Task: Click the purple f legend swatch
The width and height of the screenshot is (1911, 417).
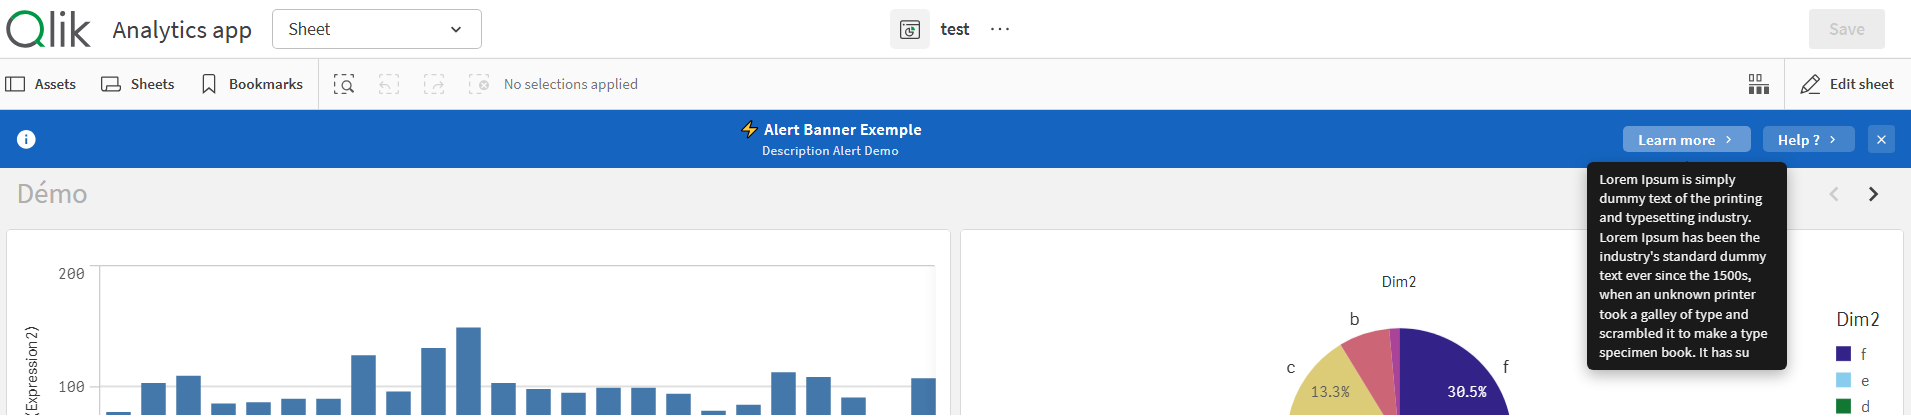Action: (1843, 354)
